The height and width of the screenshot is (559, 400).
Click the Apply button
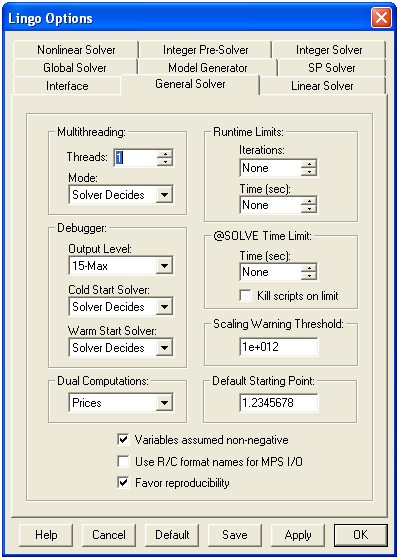point(298,535)
